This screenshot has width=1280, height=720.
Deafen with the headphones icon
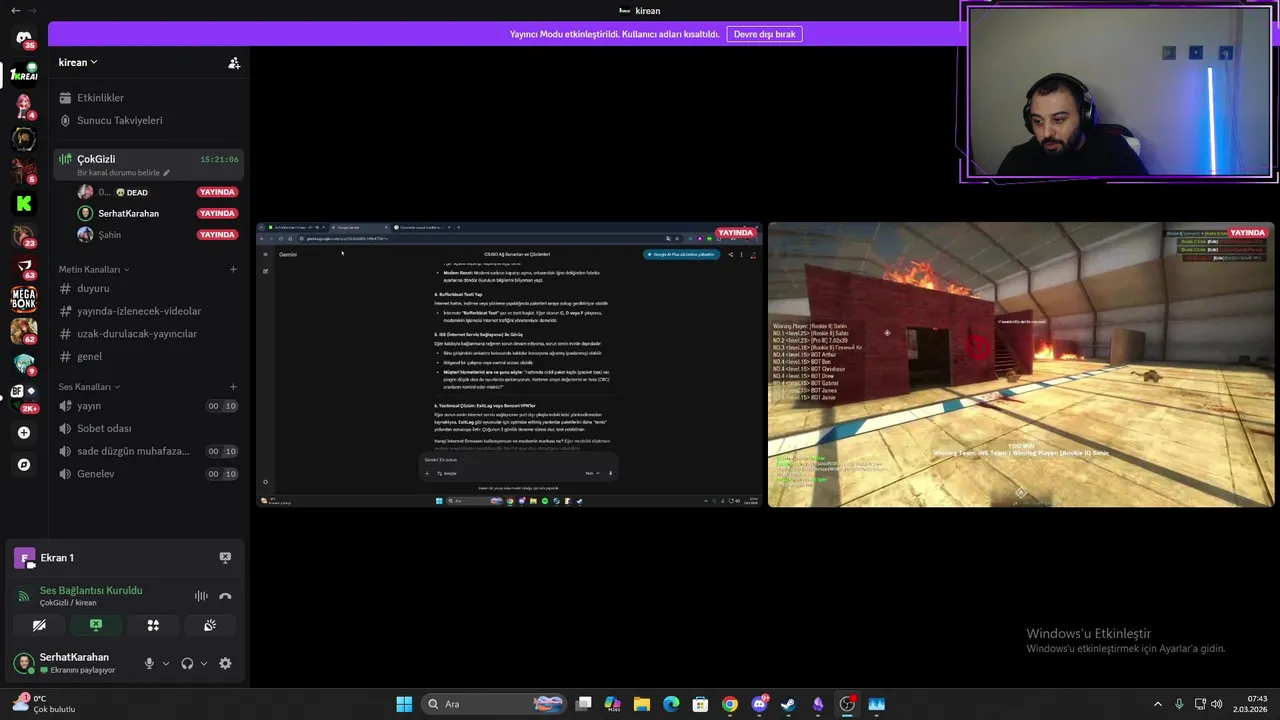[x=187, y=663]
